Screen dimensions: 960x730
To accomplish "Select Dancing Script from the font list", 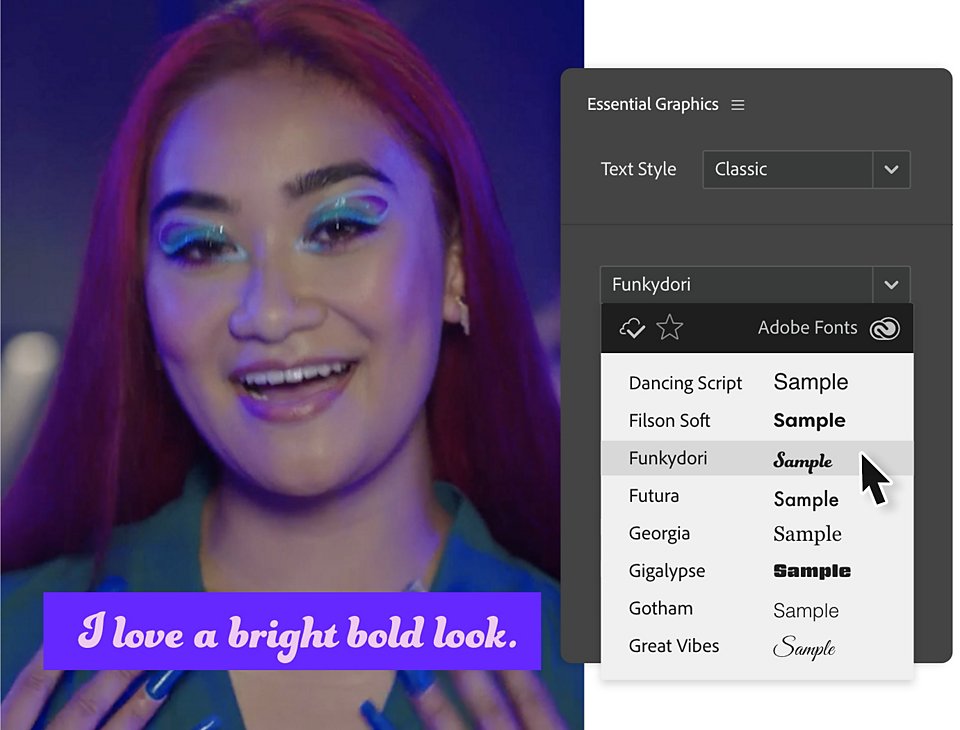I will tap(757, 383).
